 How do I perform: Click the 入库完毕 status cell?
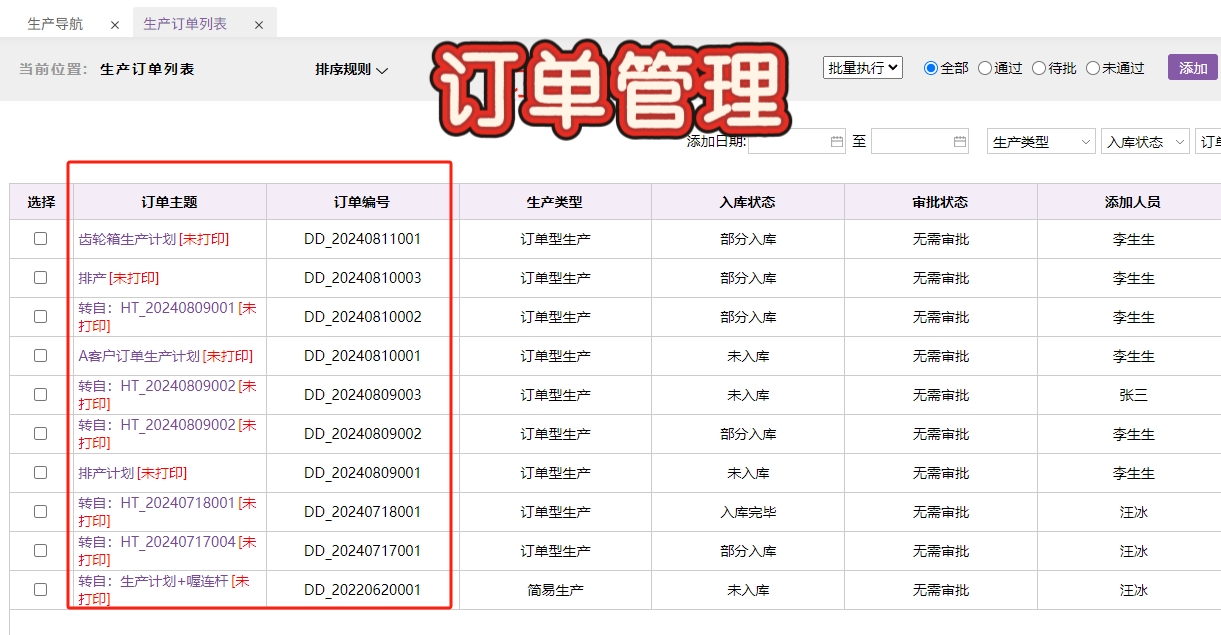pos(748,512)
